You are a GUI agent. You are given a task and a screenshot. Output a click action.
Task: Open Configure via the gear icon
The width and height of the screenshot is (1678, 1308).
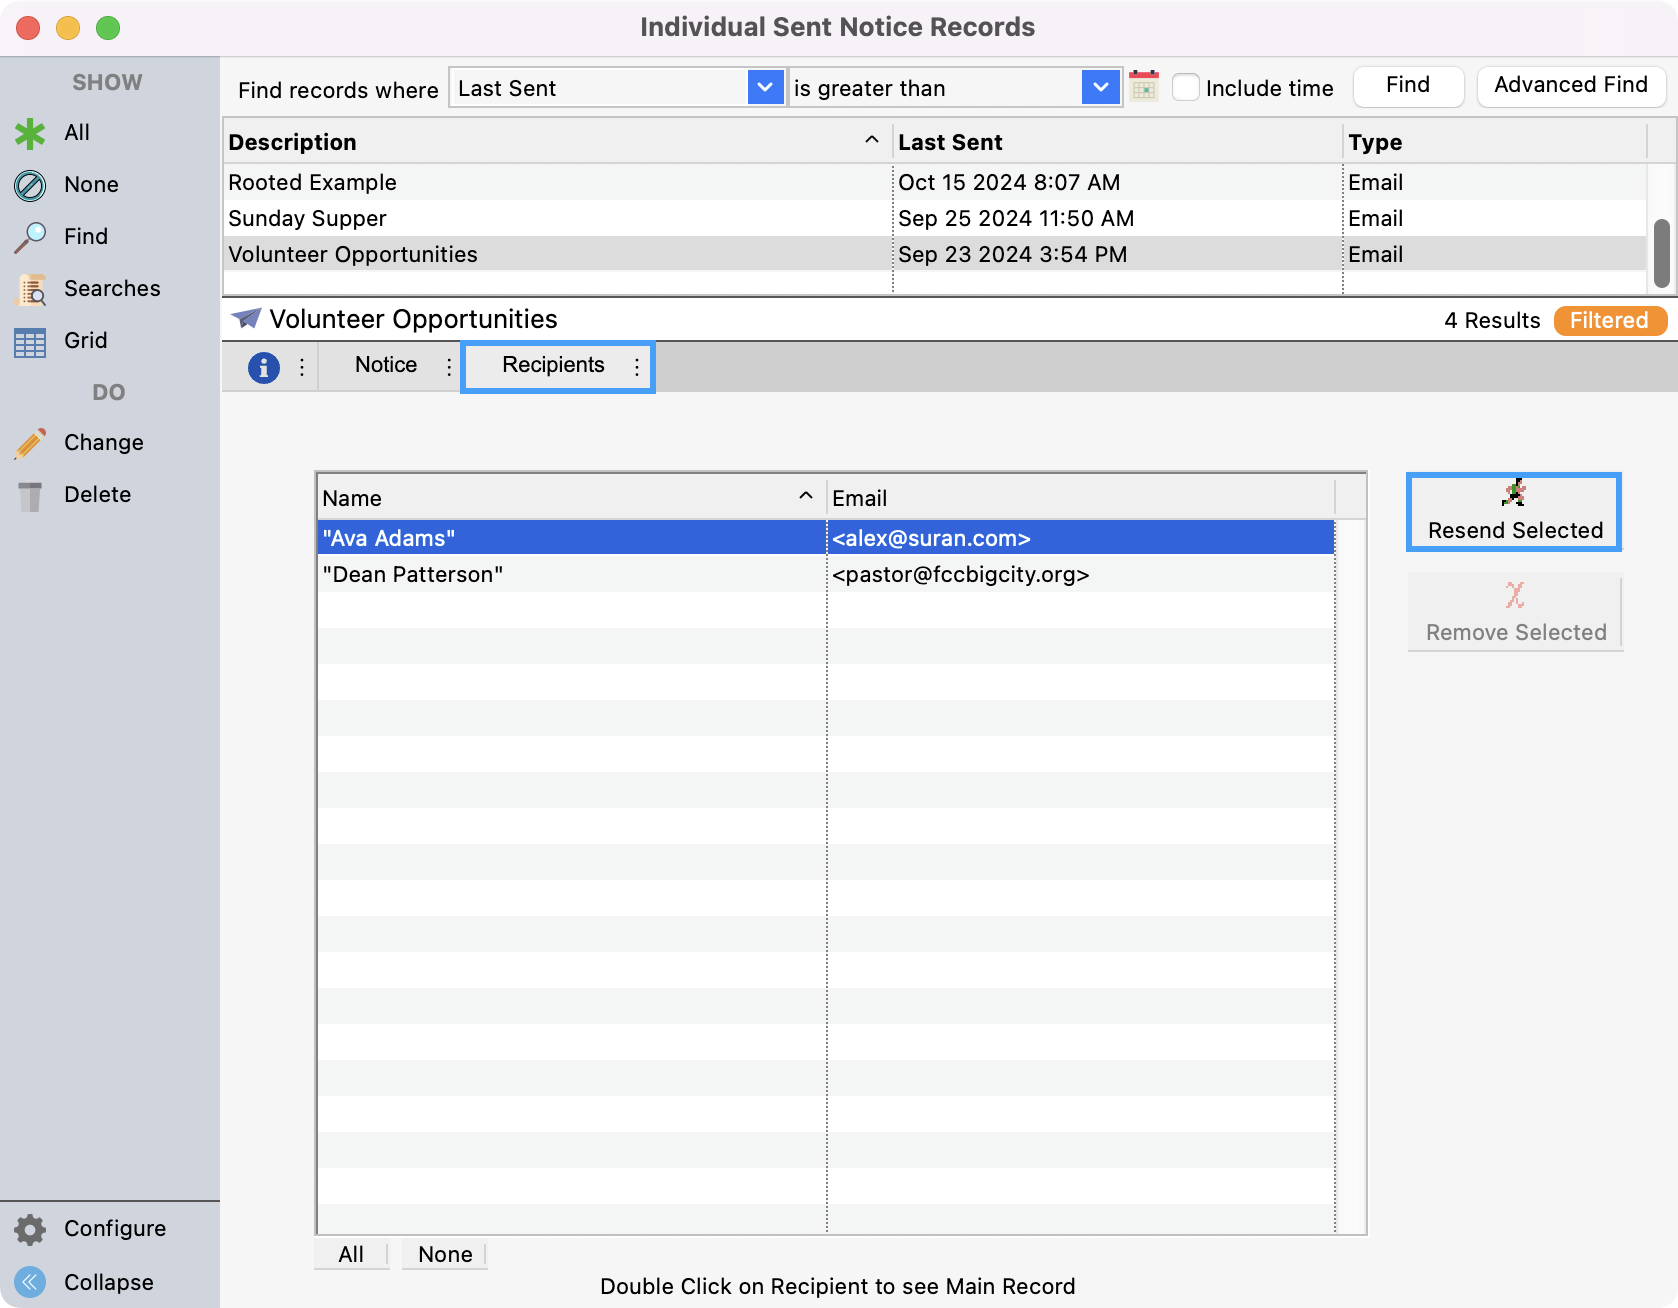29,1229
